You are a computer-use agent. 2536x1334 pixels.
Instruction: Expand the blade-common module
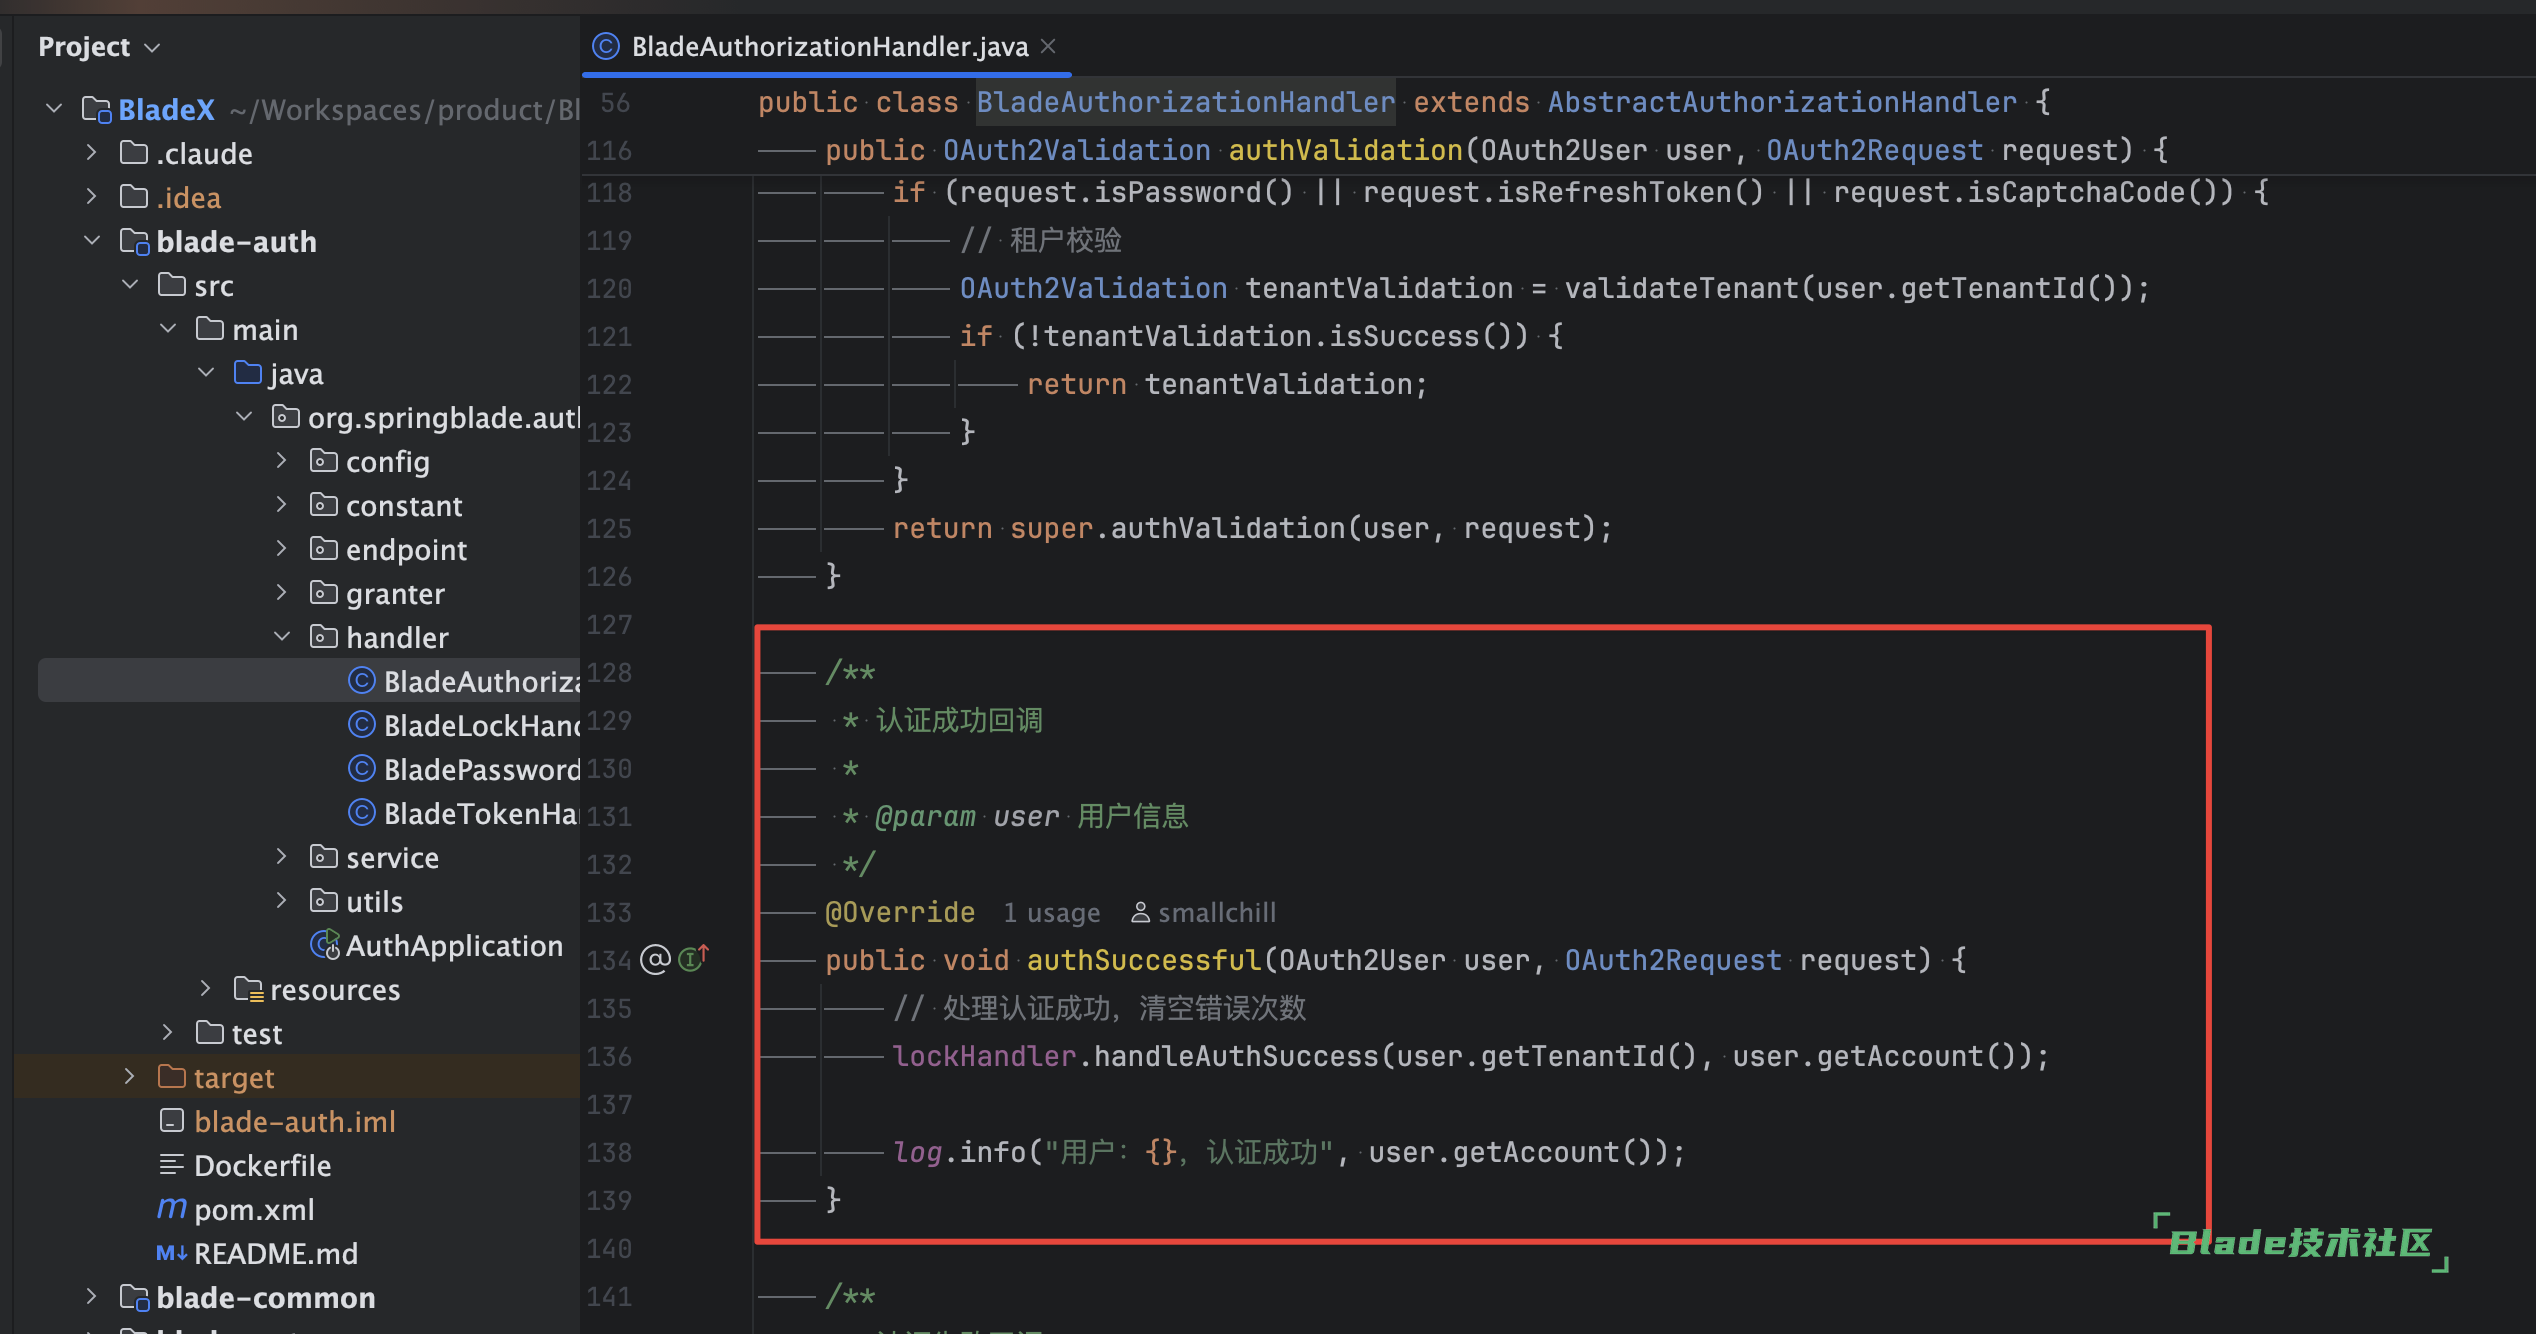coord(92,1297)
